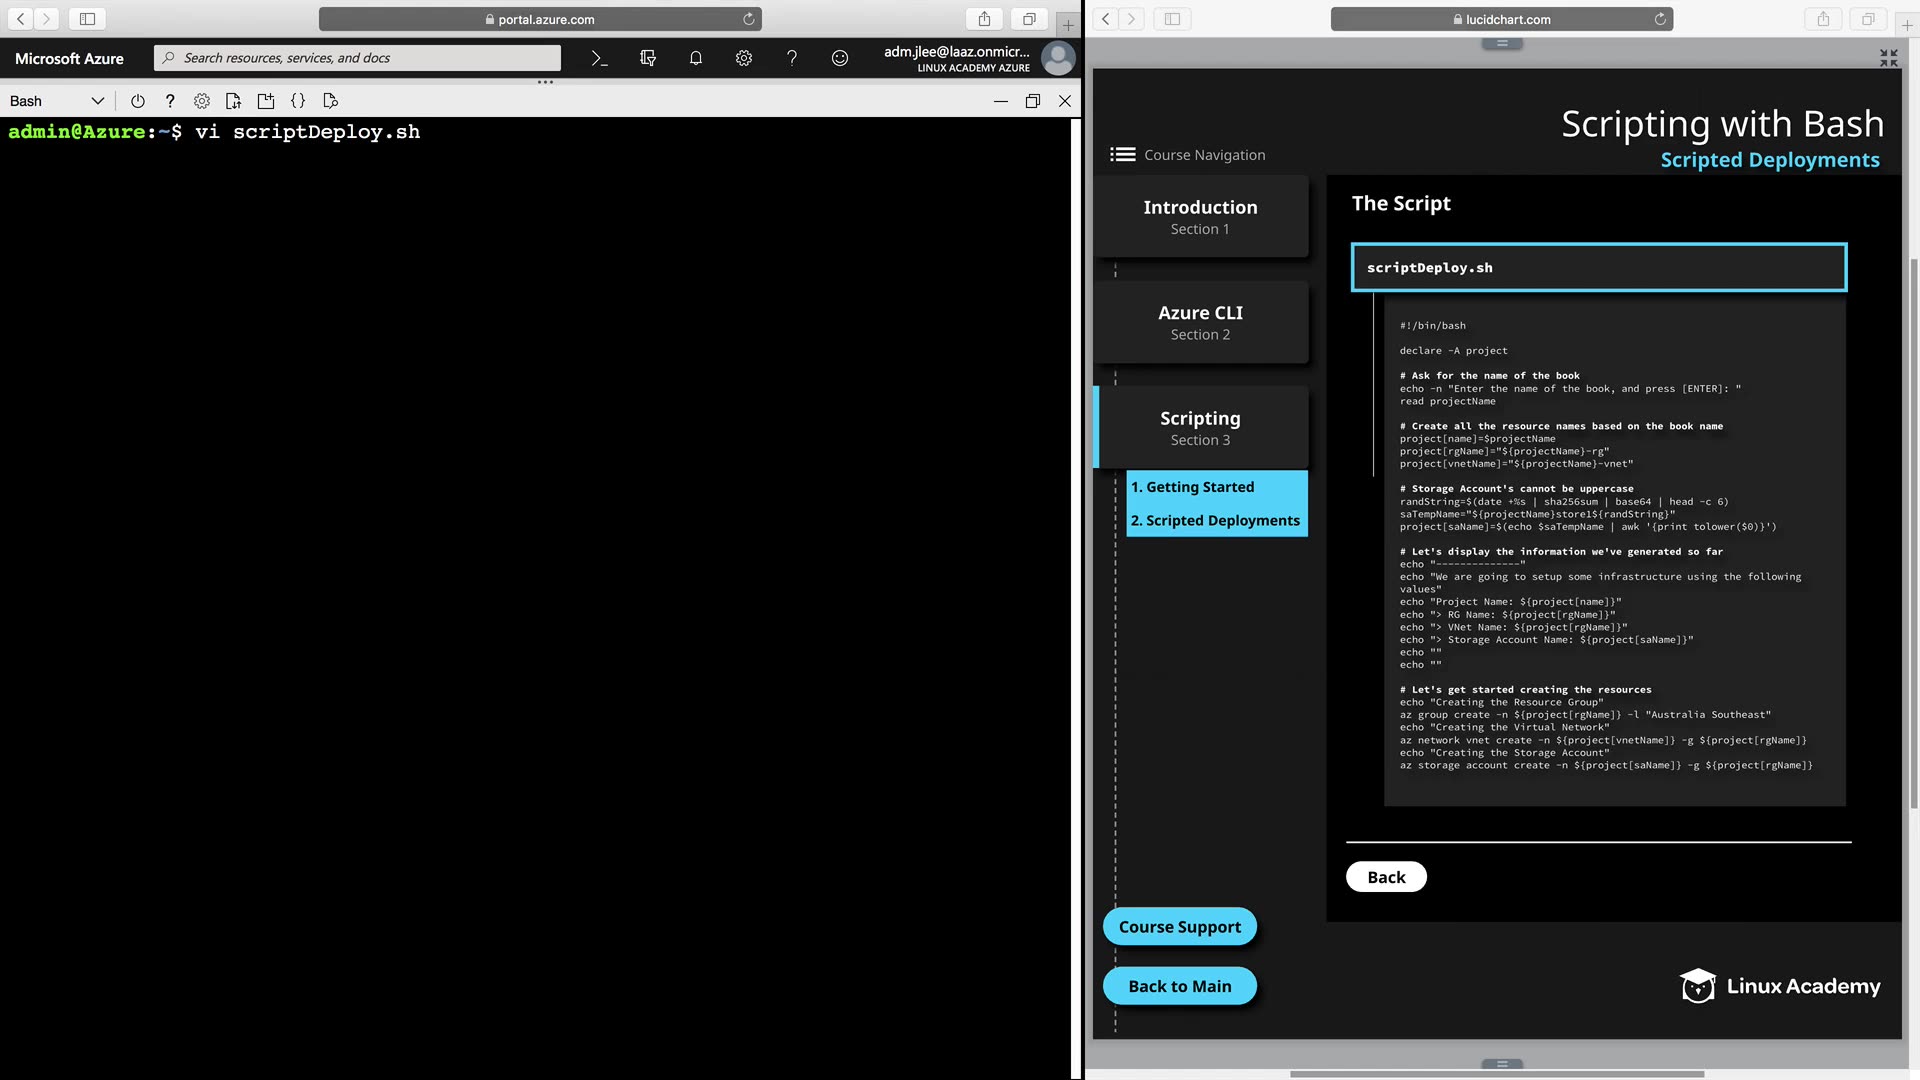The height and width of the screenshot is (1080, 1920).
Task: Click the Azure search resources field
Action: [360, 58]
